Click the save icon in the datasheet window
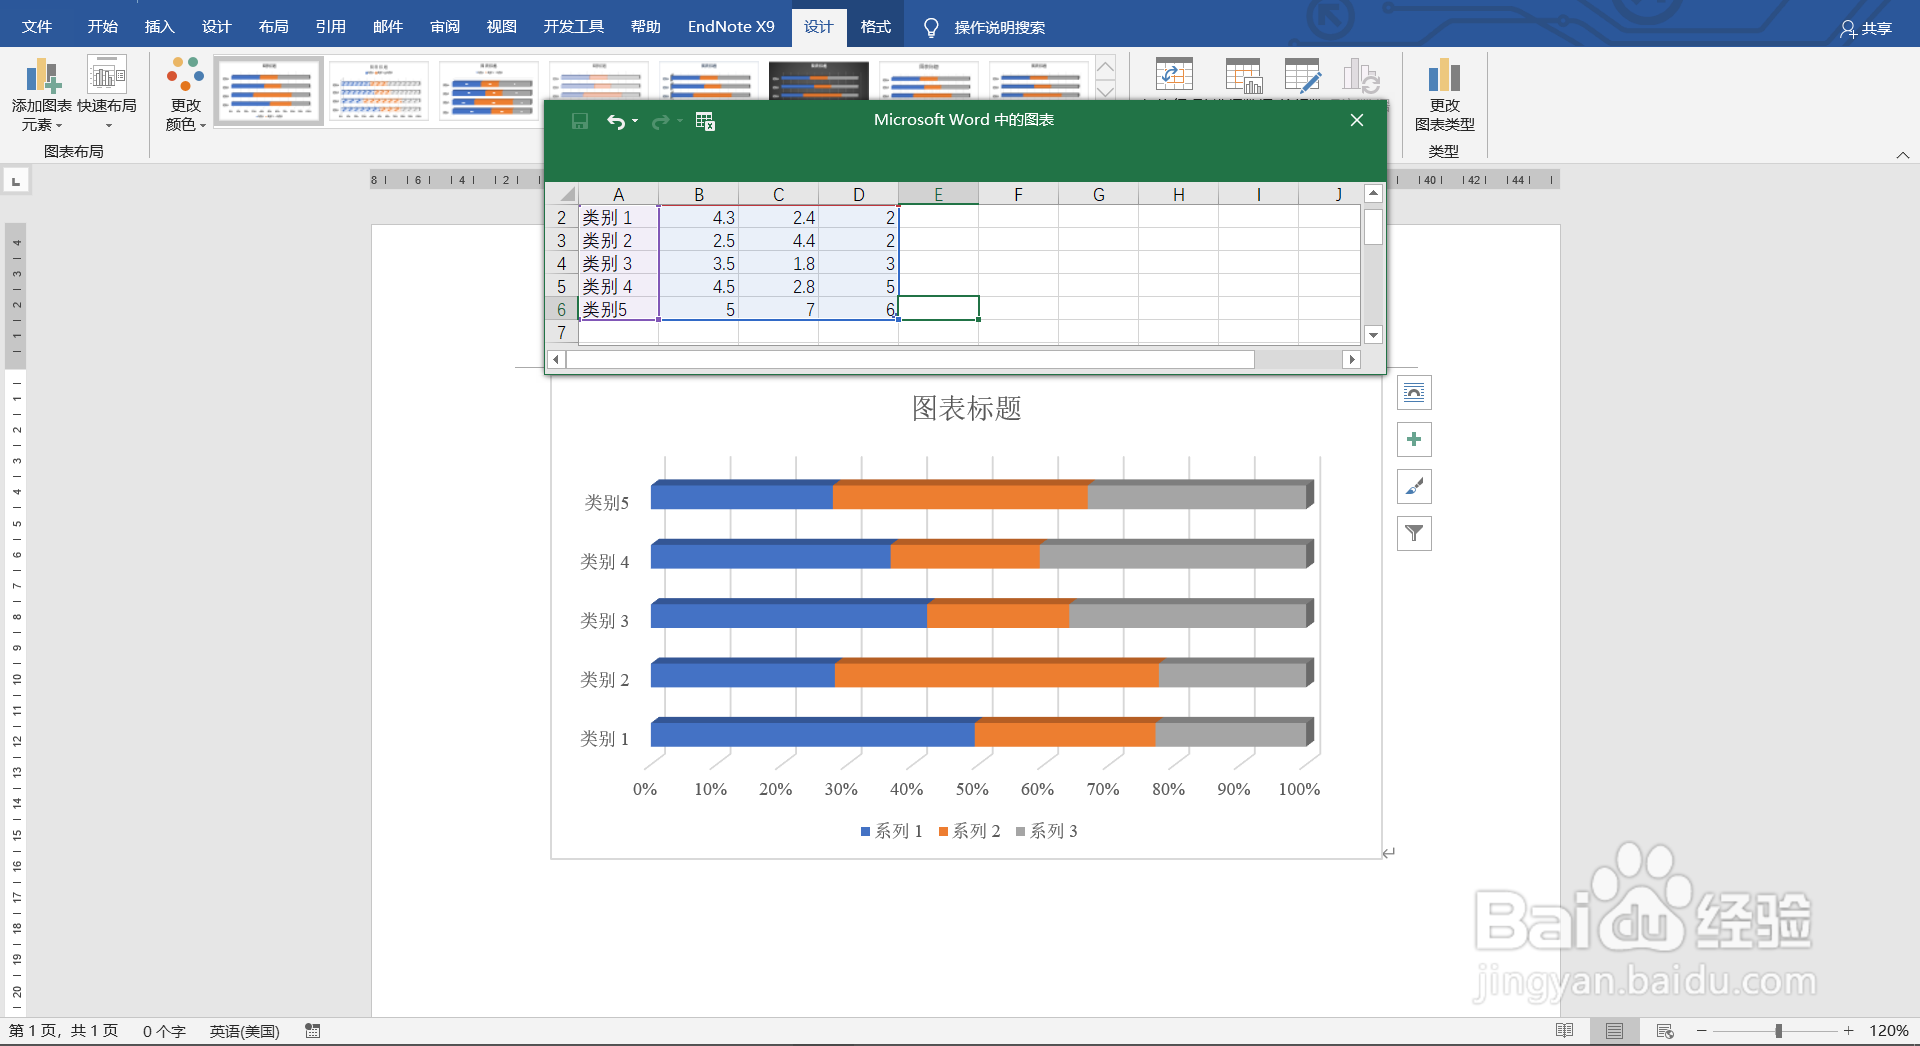 pos(579,121)
